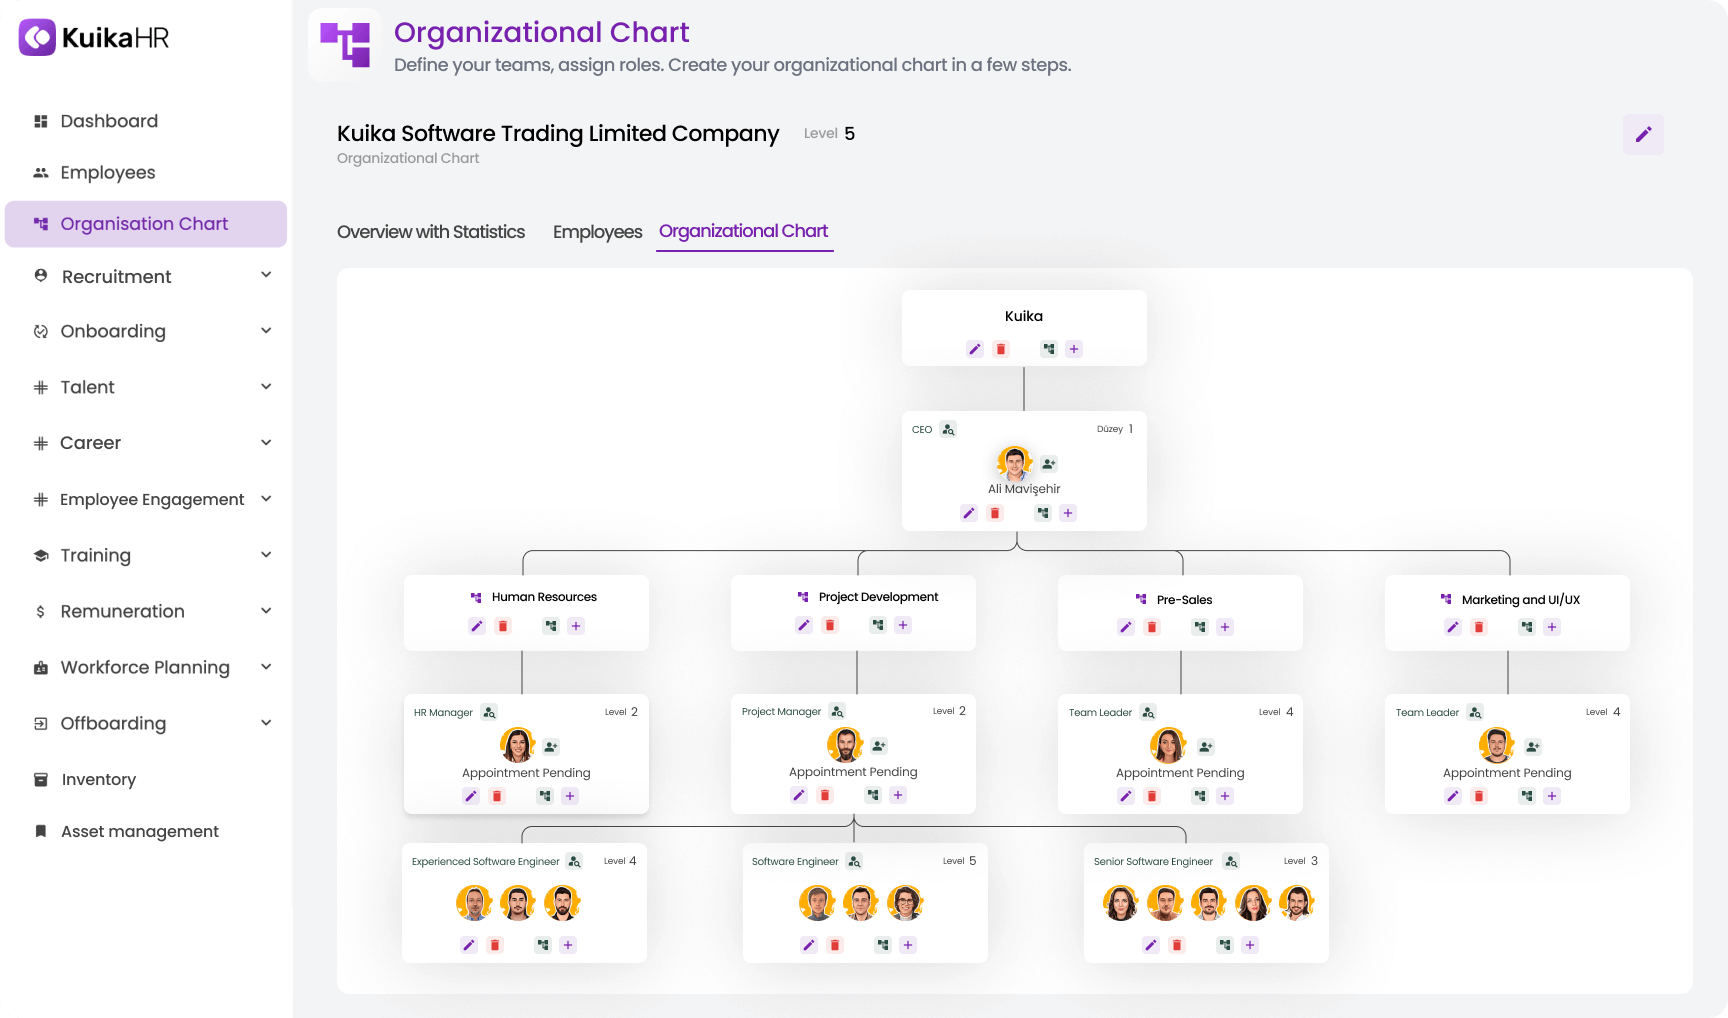Edit the Kuika root node using pencil icon
The height and width of the screenshot is (1018, 1728).
pos(975,349)
